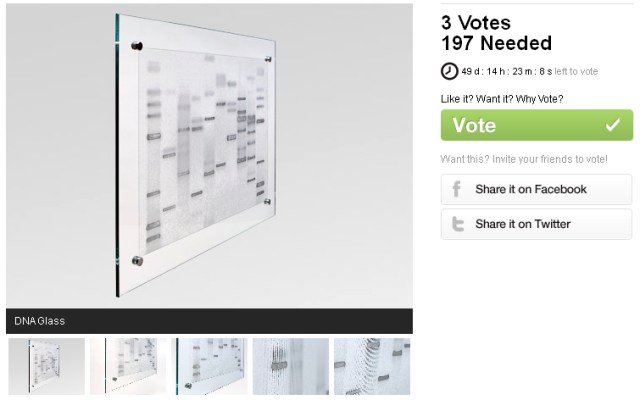640x400 pixels.
Task: Click the countdown timer text
Action: point(506,71)
